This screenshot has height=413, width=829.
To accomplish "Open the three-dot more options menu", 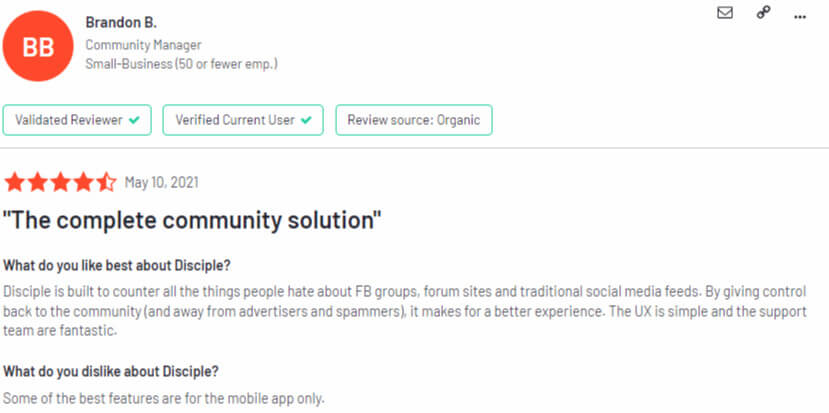I will pyautogui.click(x=799, y=15).
